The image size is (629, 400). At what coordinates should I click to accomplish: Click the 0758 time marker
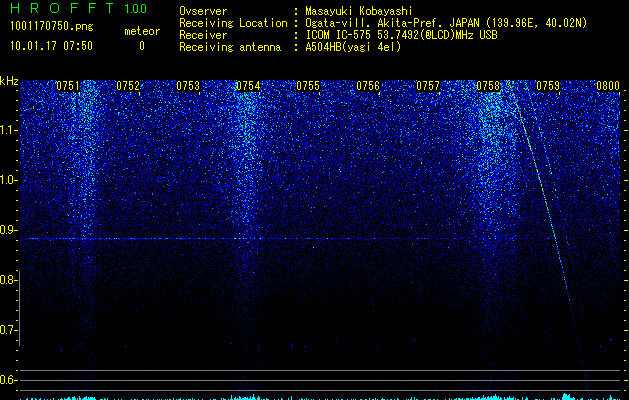[488, 86]
